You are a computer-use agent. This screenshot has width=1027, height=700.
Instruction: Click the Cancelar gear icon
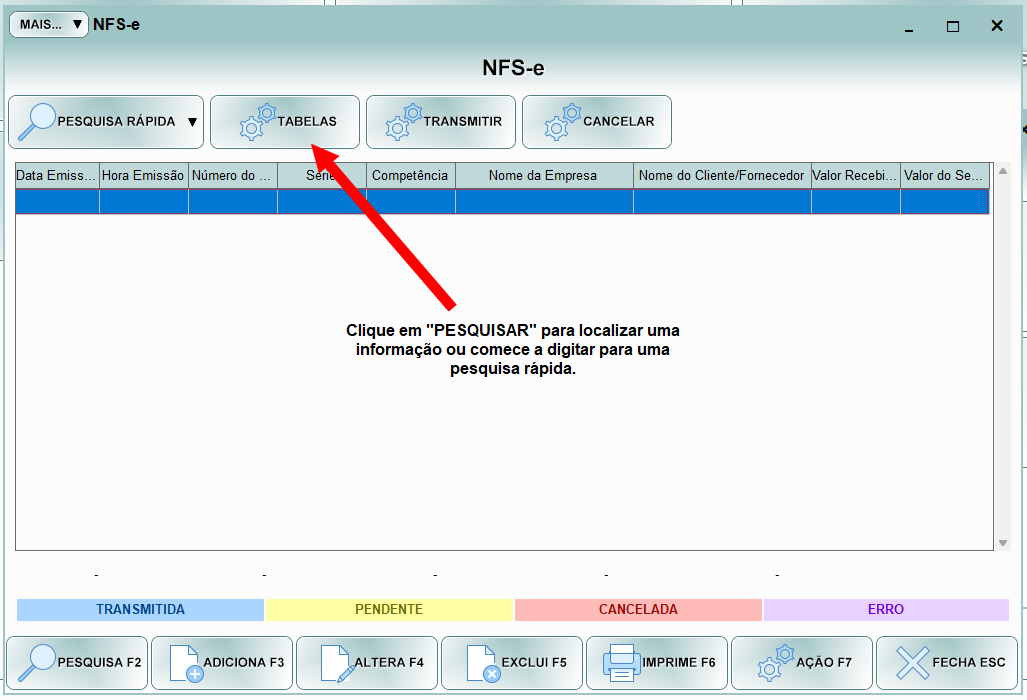562,121
